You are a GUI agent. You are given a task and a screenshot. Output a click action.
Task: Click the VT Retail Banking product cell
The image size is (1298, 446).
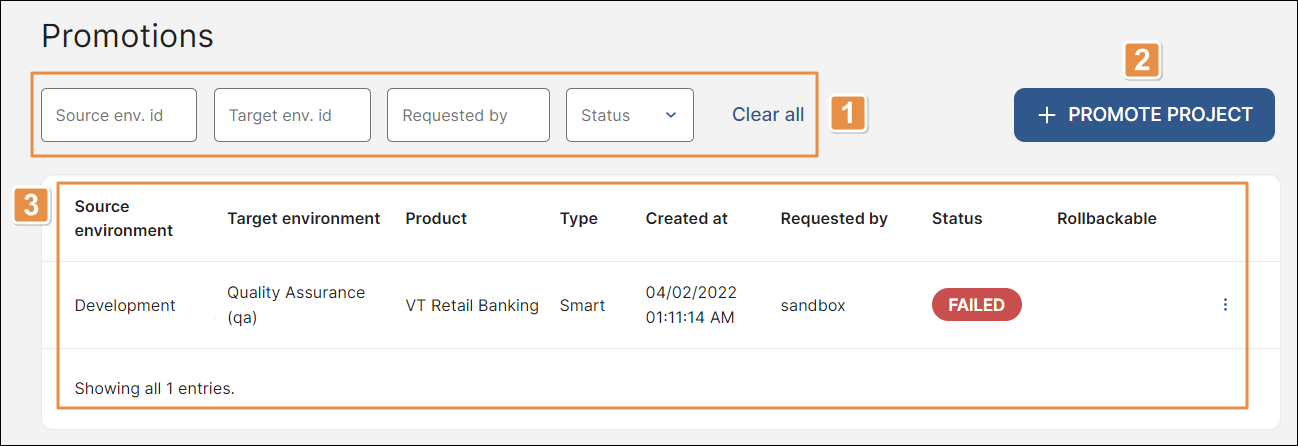(472, 305)
